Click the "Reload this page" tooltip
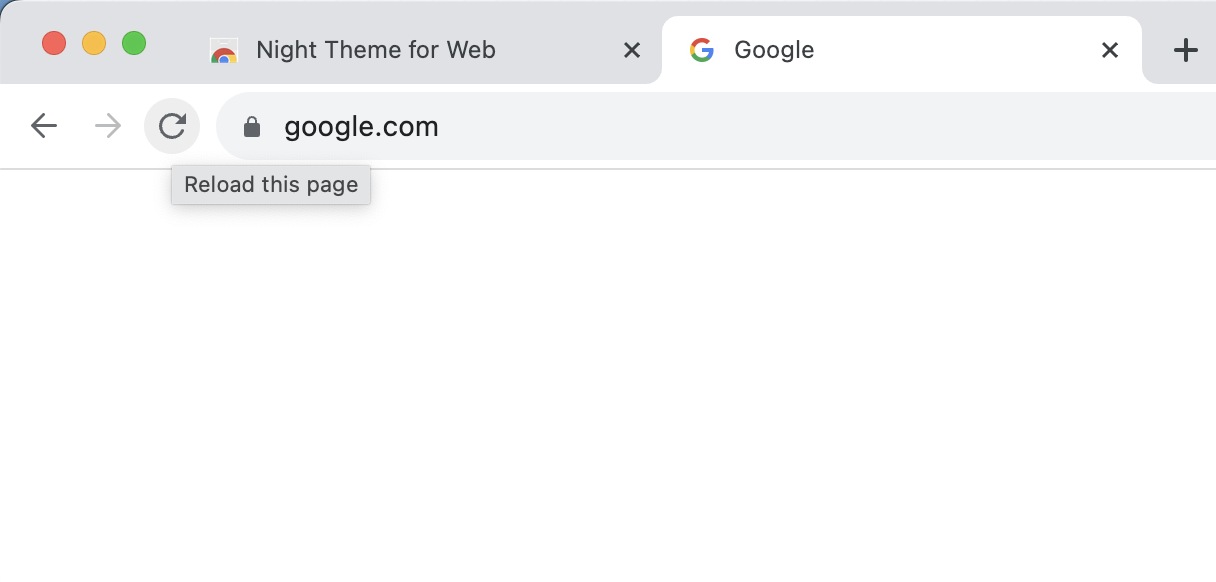This screenshot has width=1216, height=582. click(x=271, y=185)
